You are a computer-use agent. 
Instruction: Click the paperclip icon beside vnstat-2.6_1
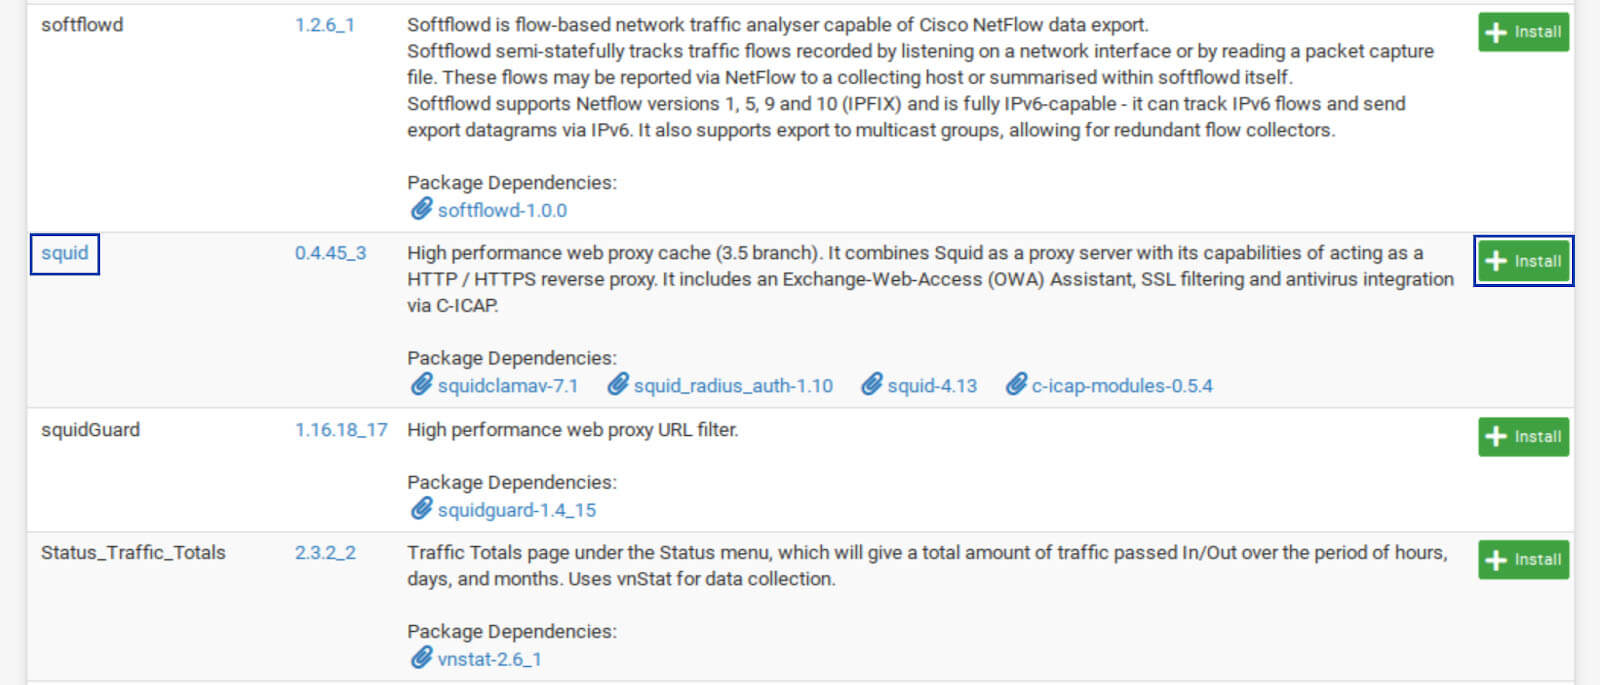pyautogui.click(x=421, y=658)
